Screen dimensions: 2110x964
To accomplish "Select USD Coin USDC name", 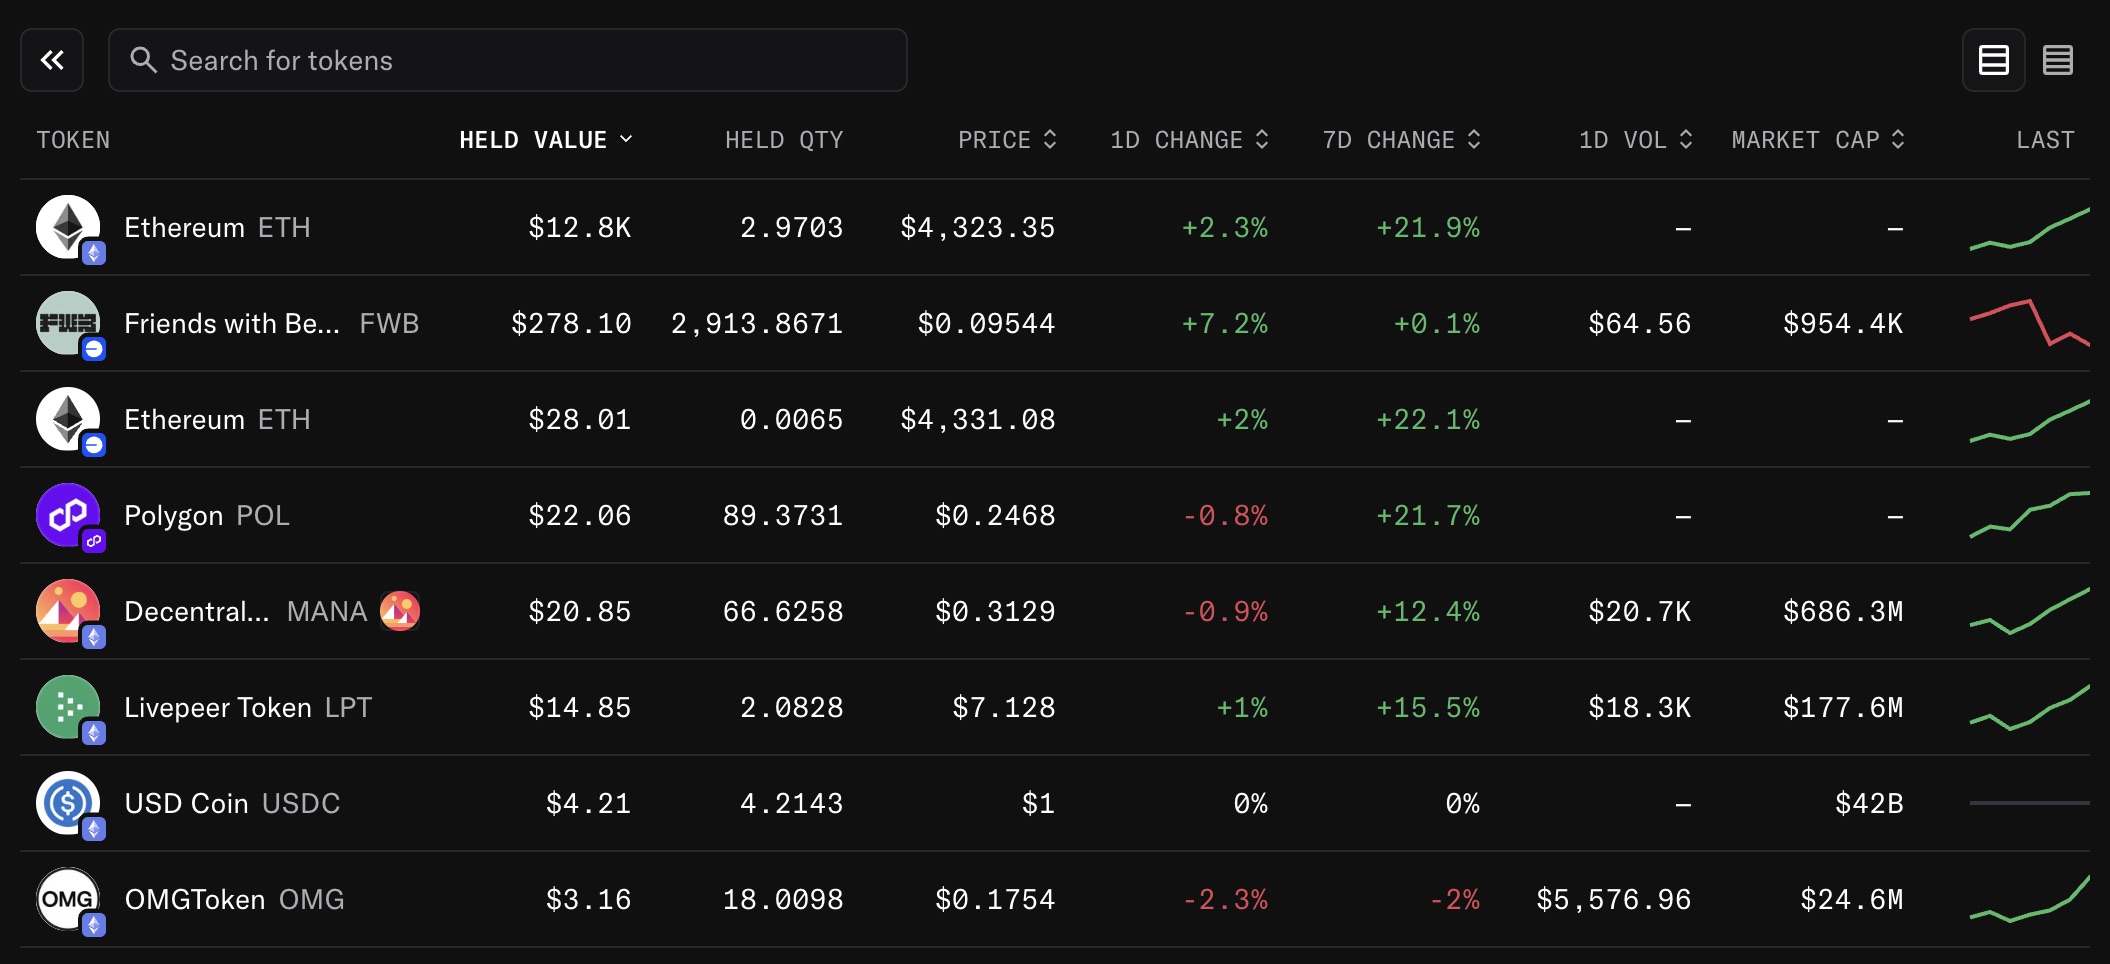I will pos(232,804).
